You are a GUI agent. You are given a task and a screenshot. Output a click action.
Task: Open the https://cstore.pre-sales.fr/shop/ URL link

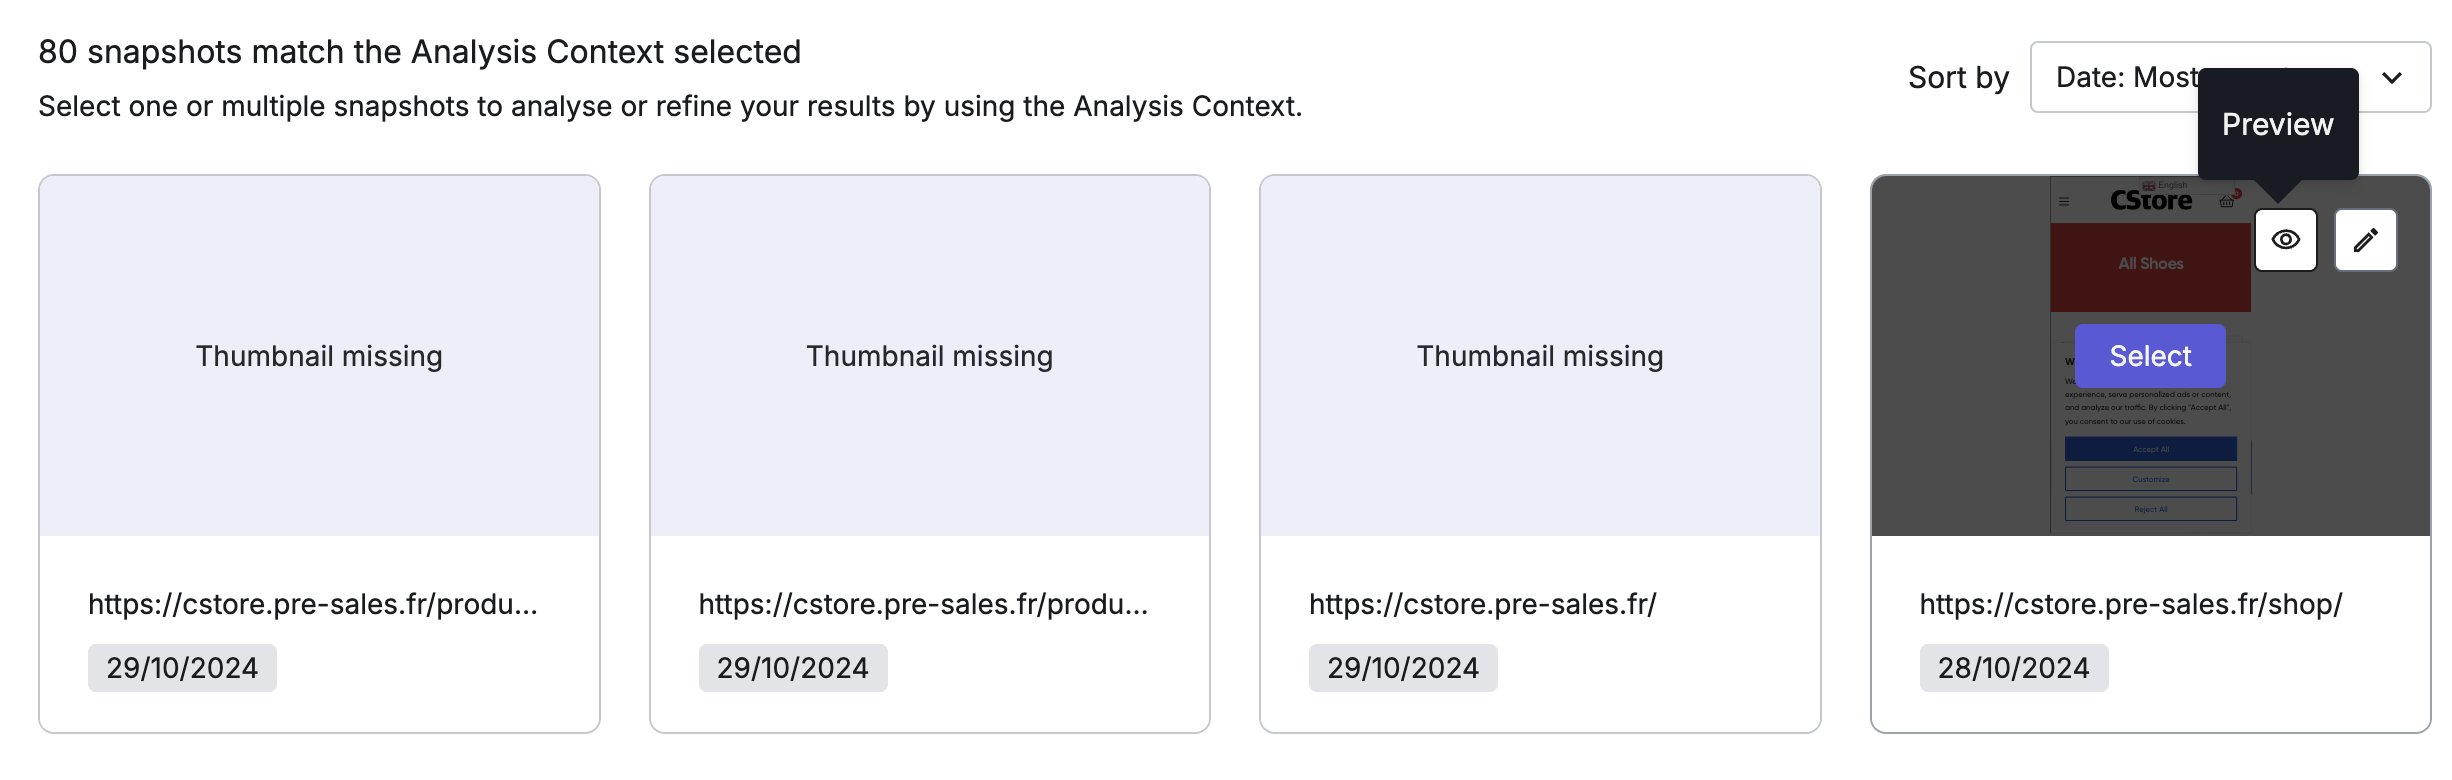(x=2130, y=604)
